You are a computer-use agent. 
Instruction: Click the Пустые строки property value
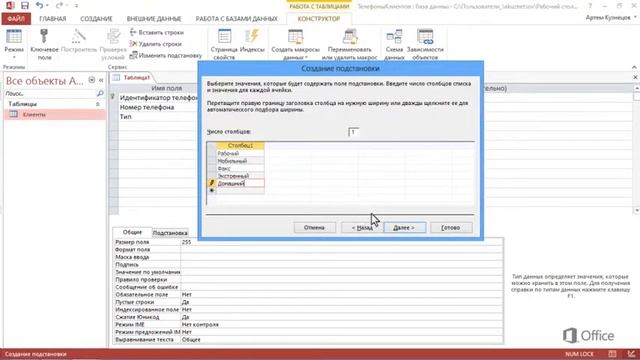[342, 302]
